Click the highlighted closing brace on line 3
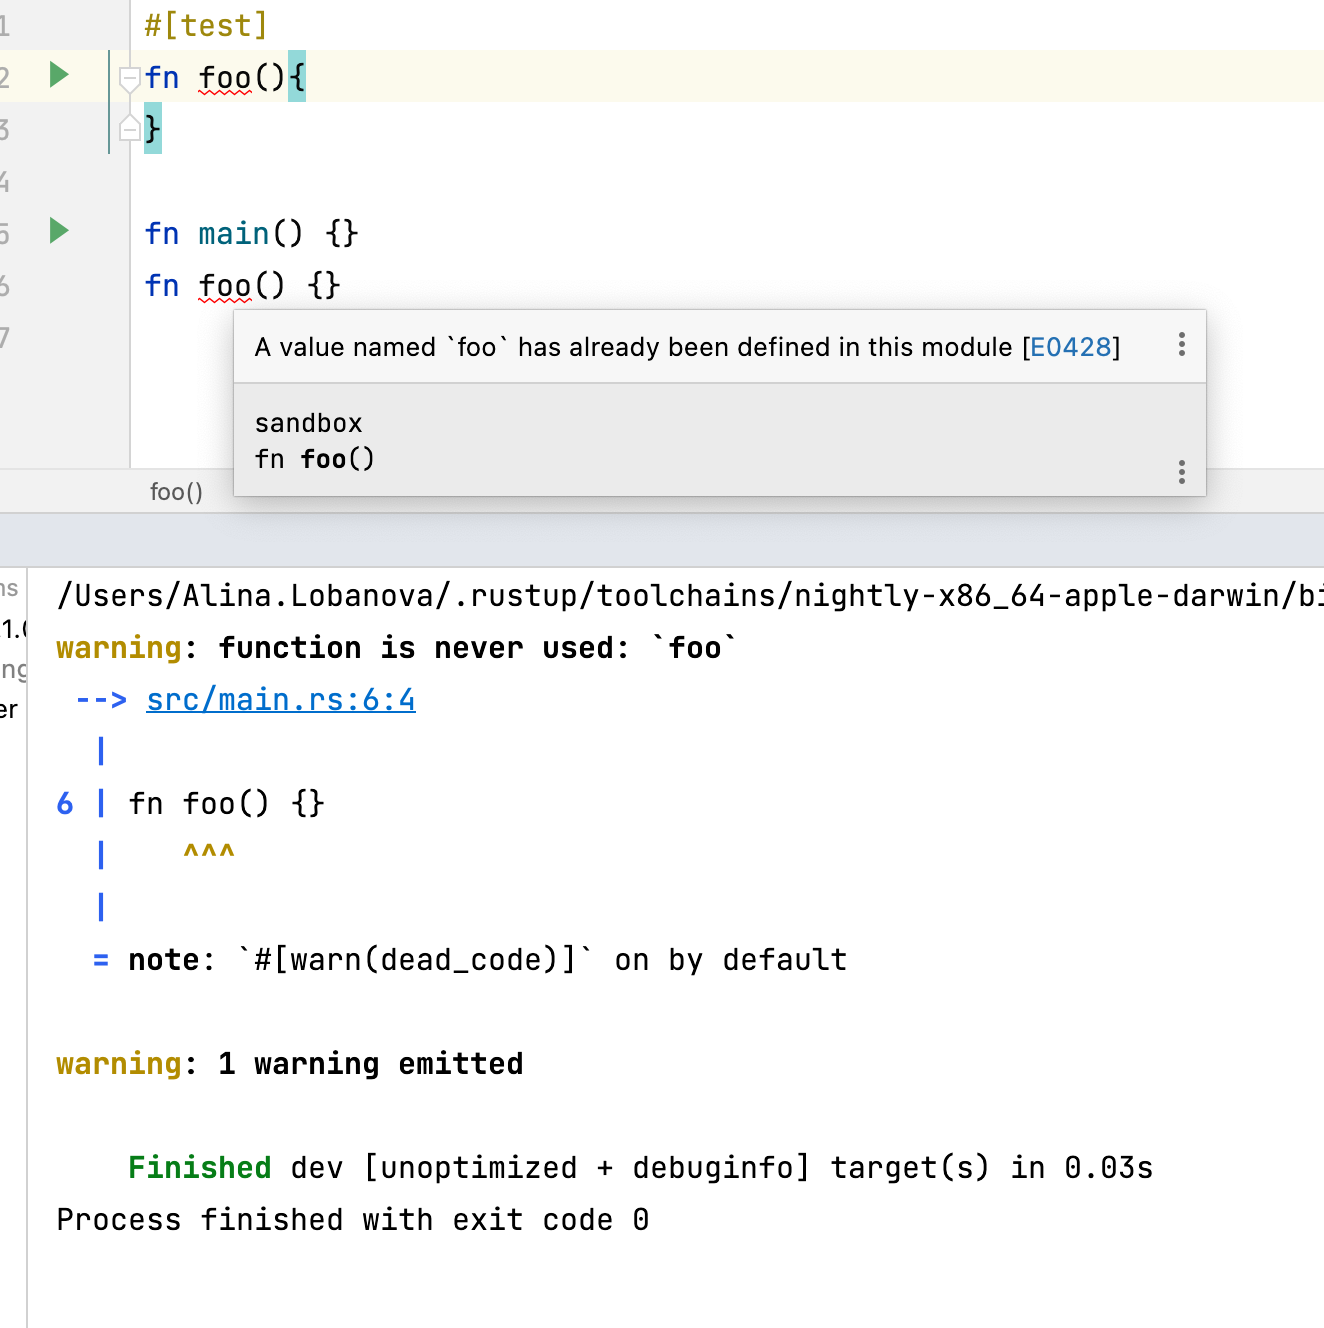This screenshot has width=1324, height=1328. (x=151, y=127)
